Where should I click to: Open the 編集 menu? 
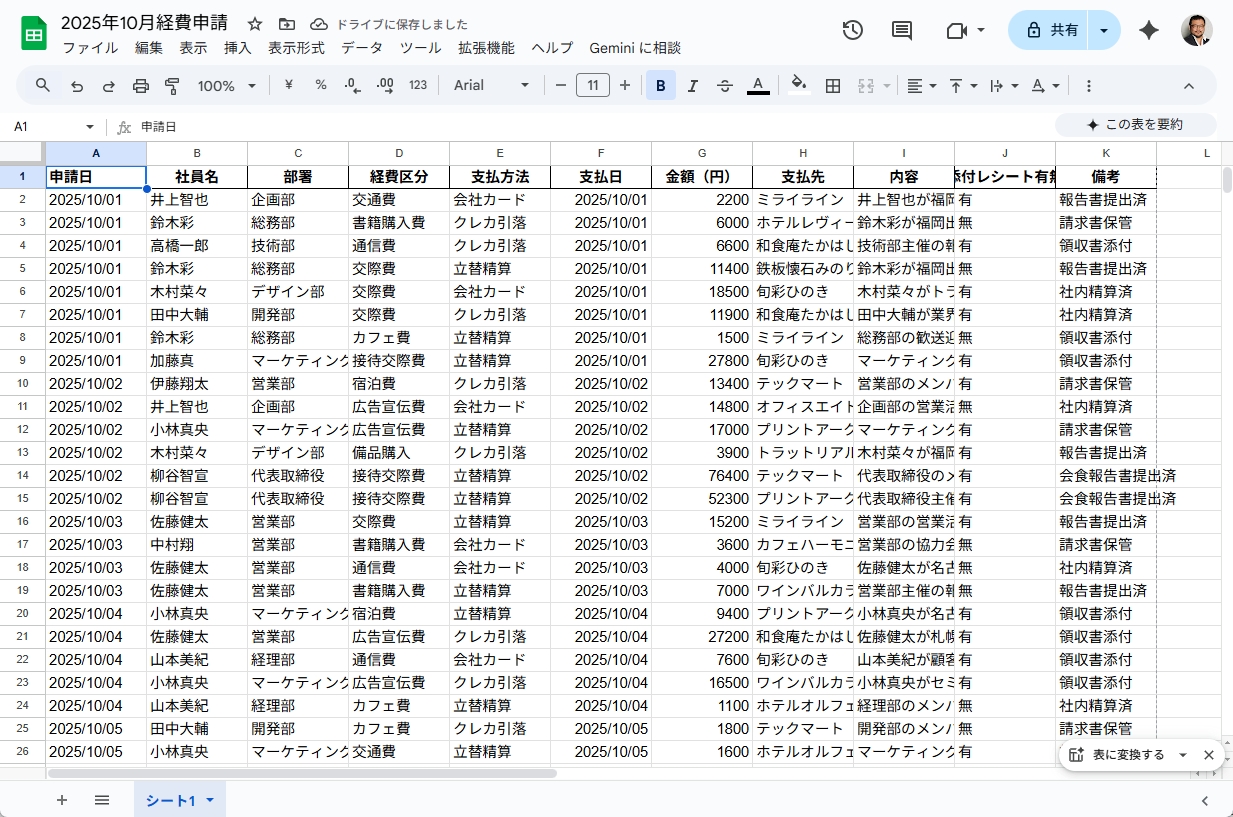(149, 47)
